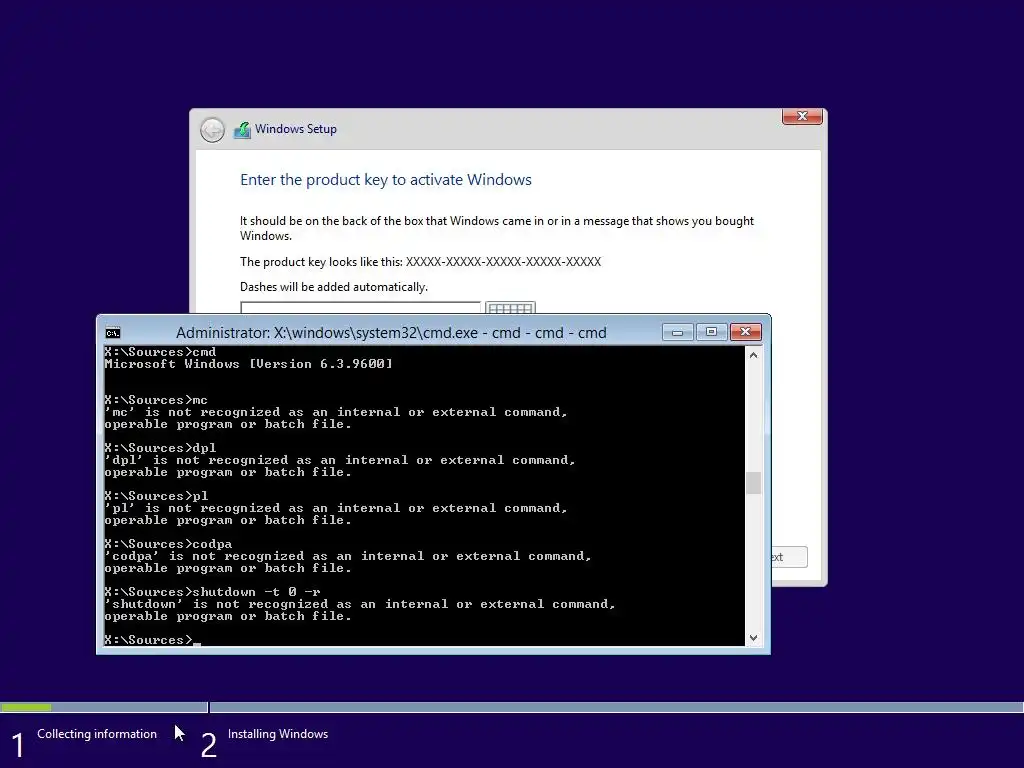Click the 'Collecting information' step label

[x=97, y=734]
